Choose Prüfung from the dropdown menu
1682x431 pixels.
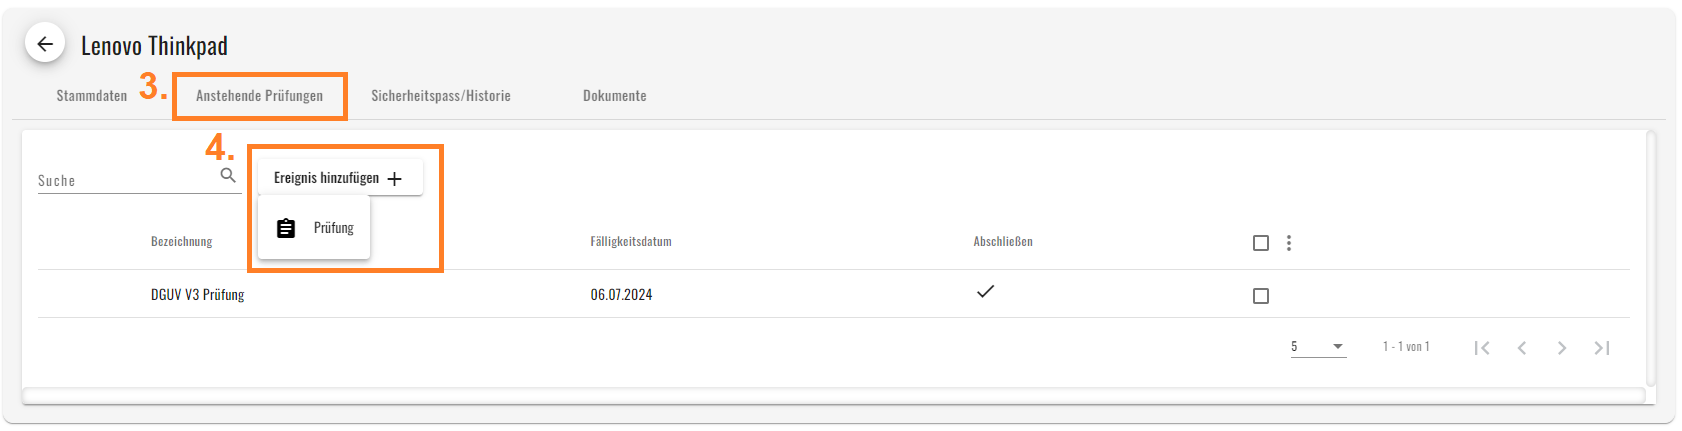pos(314,228)
